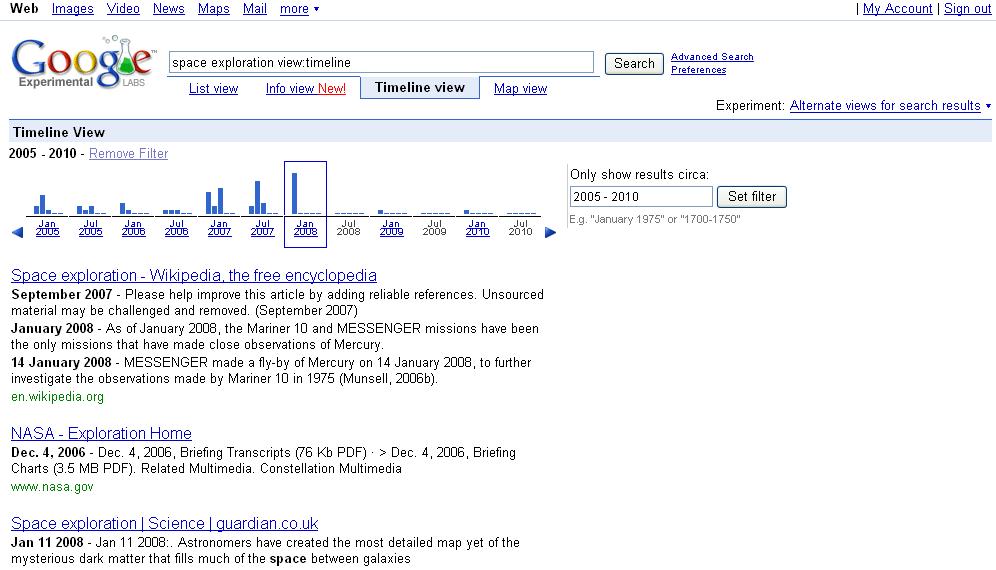Screen dimensions: 996x570
Task: Open Images search
Action: click(72, 9)
